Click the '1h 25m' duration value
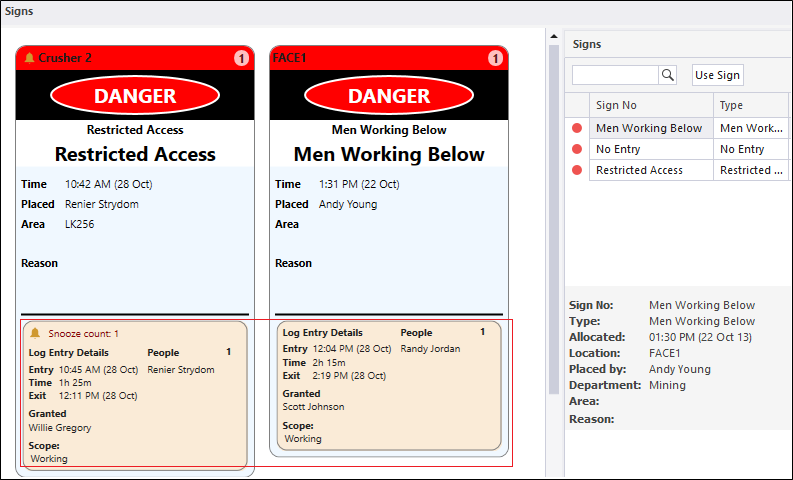This screenshot has height=480, width=793. [x=75, y=383]
